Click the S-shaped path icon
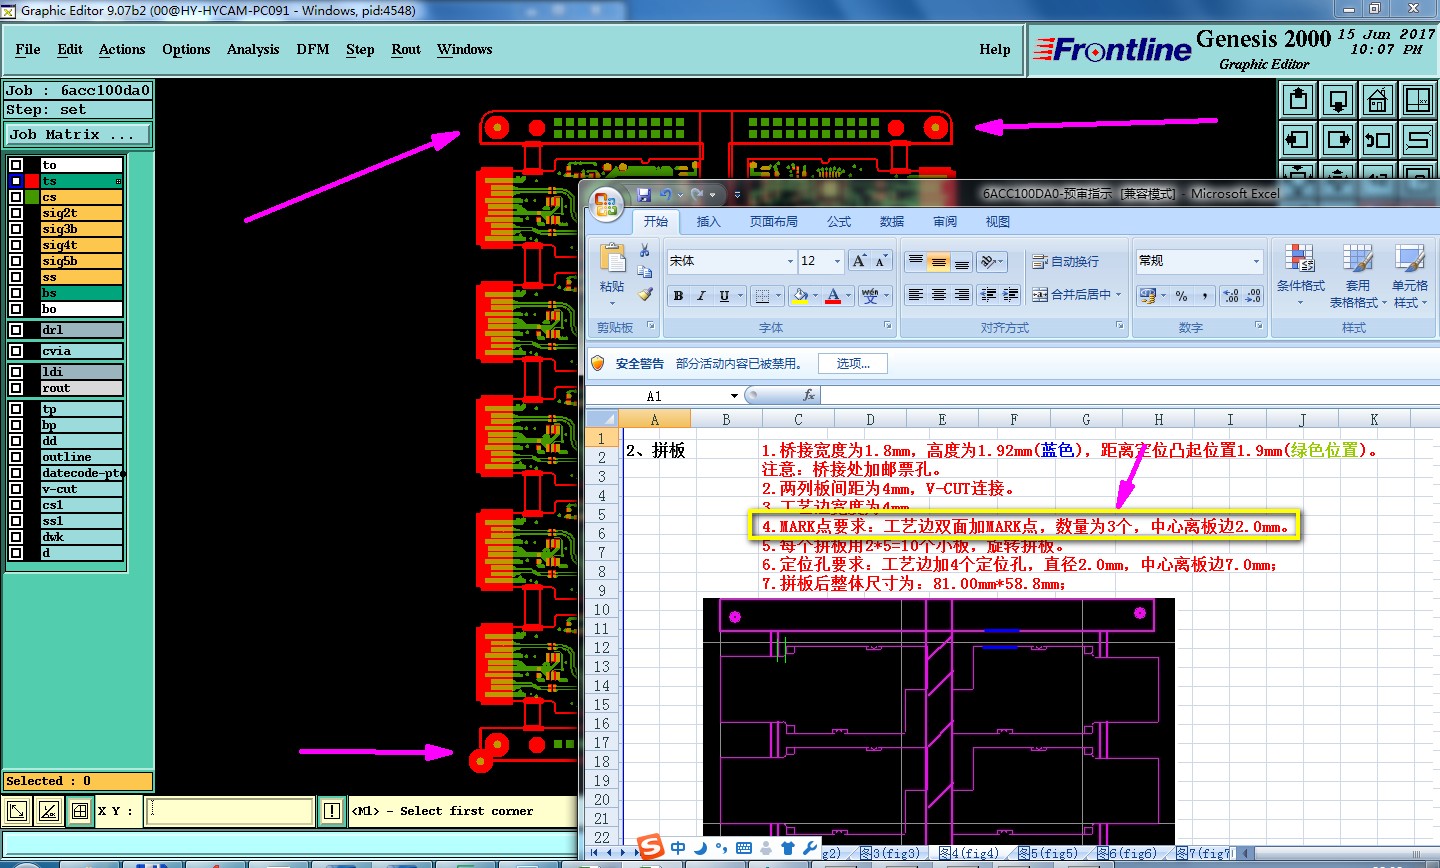The width and height of the screenshot is (1440, 868). click(1418, 140)
